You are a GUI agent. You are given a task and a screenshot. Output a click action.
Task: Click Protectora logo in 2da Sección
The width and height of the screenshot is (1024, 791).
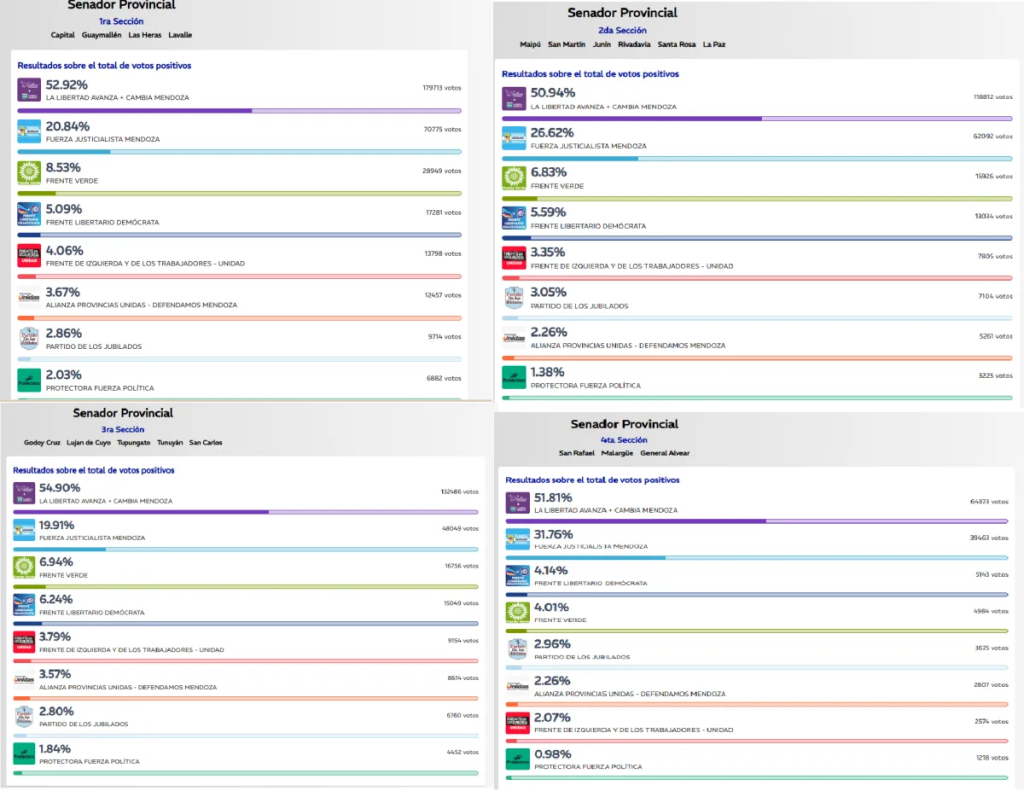(514, 378)
